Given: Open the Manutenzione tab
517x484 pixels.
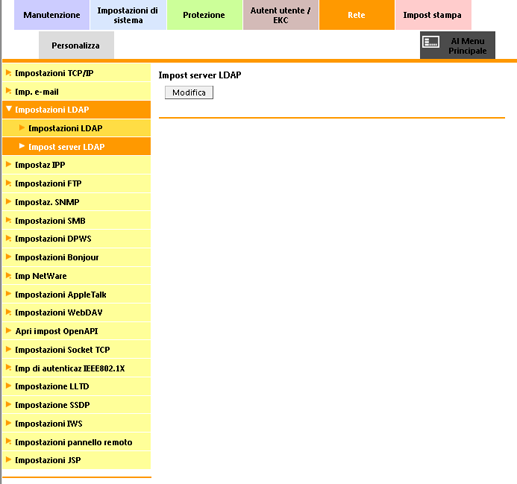Looking at the screenshot, I should (52, 15).
